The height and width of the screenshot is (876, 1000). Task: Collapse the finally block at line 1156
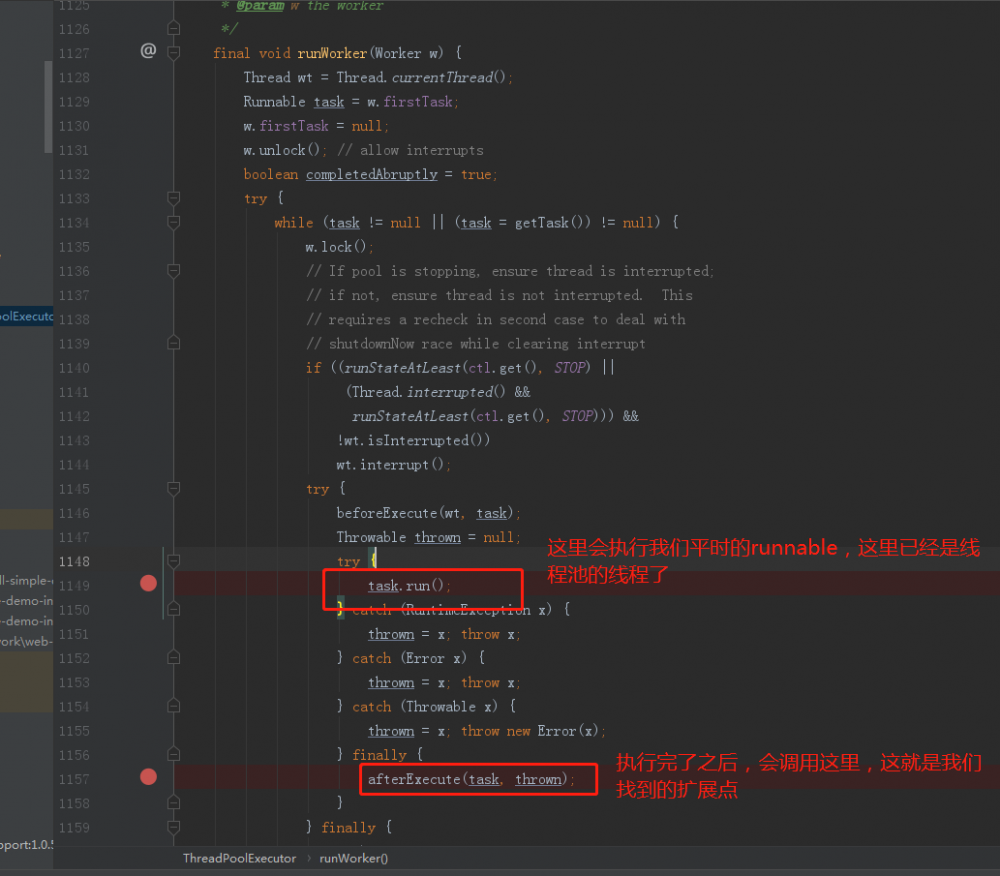(x=173, y=754)
